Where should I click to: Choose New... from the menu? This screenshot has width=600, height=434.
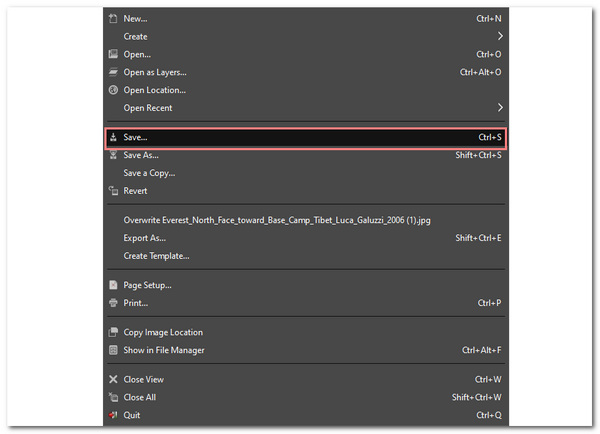click(x=306, y=18)
